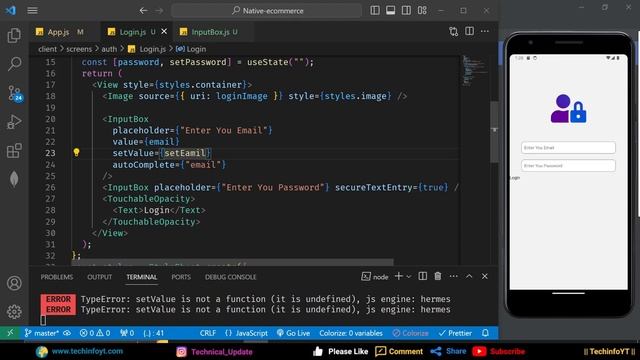Click the auth breadcrumb segment
The width and height of the screenshot is (640, 360).
(109, 49)
